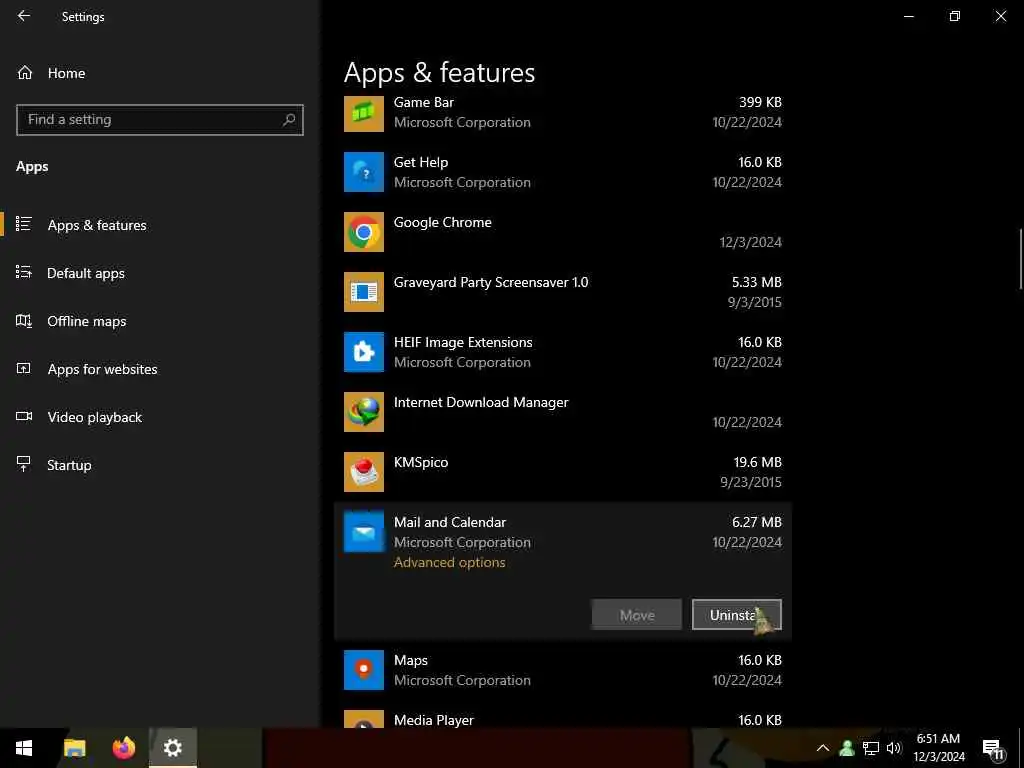
Task: Open File Explorer from taskbar
Action: click(74, 748)
